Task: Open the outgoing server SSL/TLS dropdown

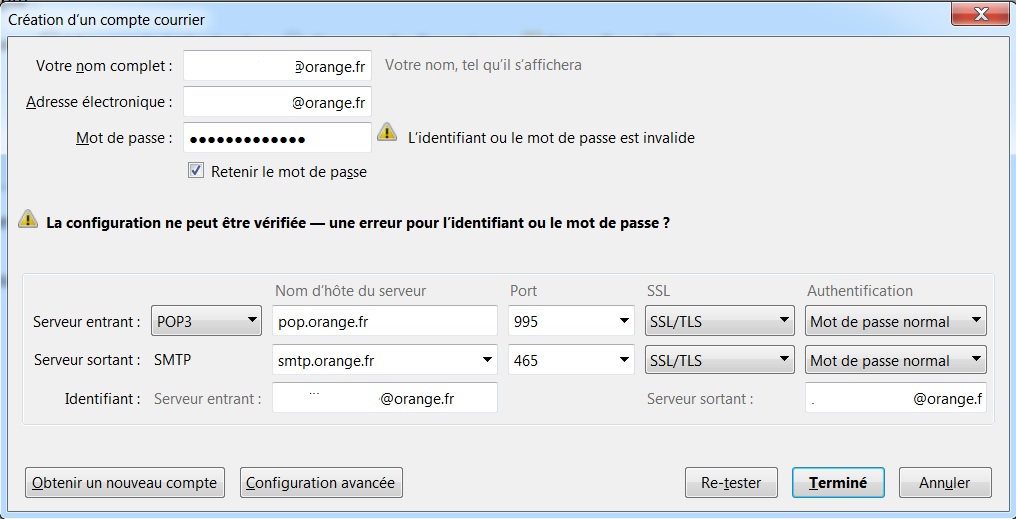Action: point(719,360)
